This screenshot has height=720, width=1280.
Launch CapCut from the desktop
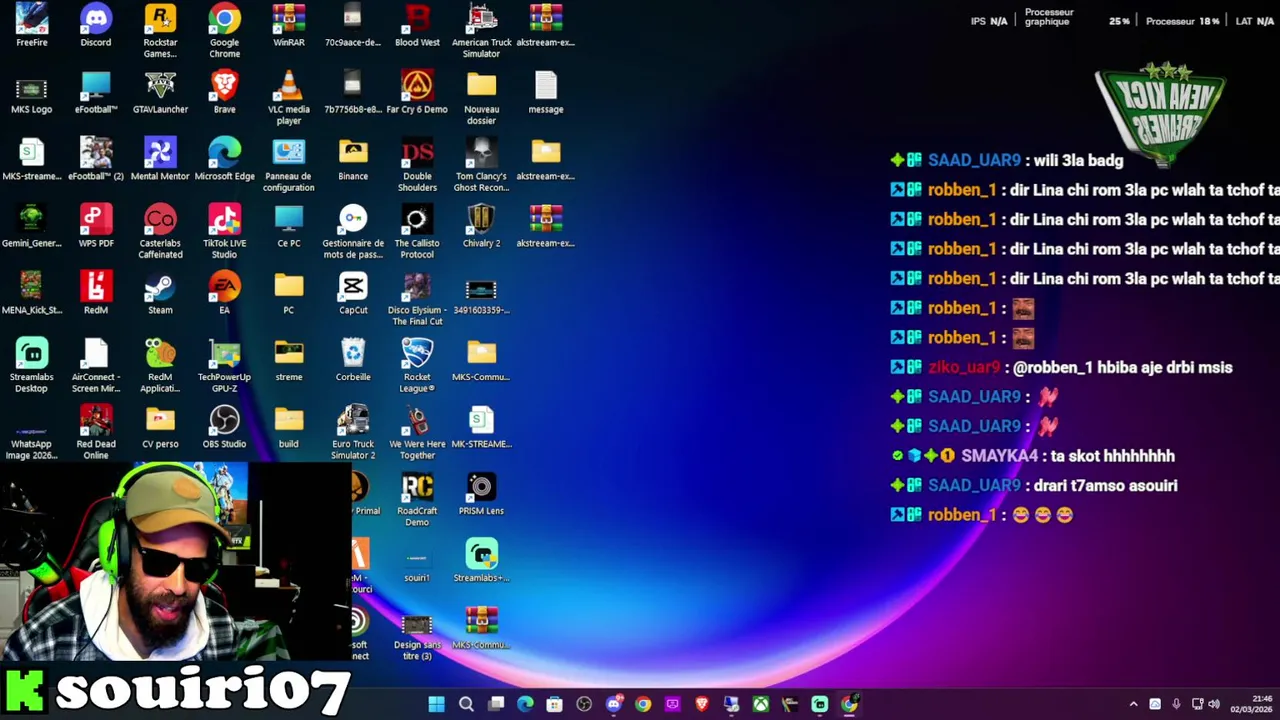click(x=353, y=294)
